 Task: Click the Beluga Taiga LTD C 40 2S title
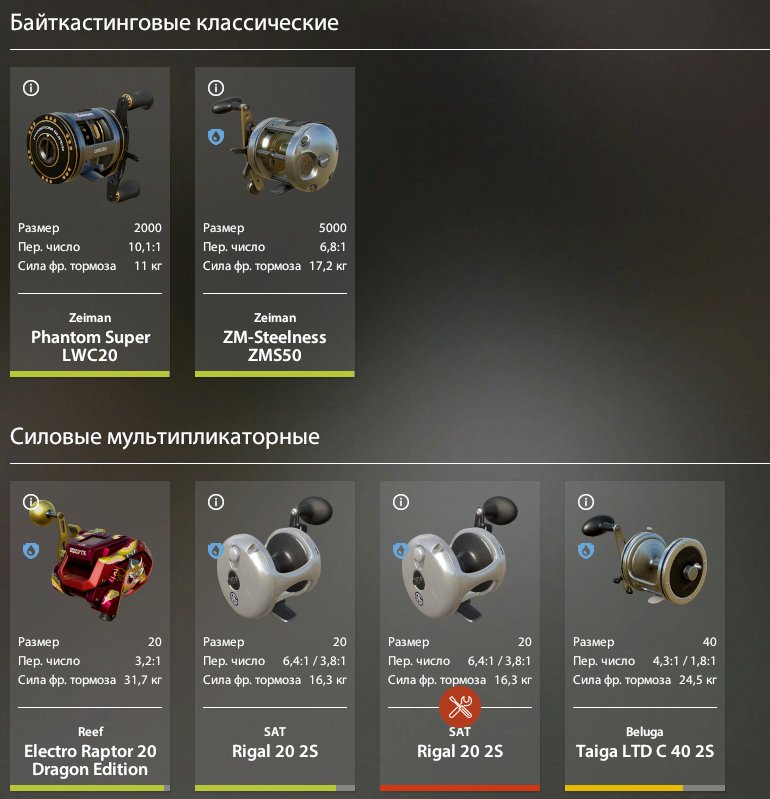[x=645, y=751]
